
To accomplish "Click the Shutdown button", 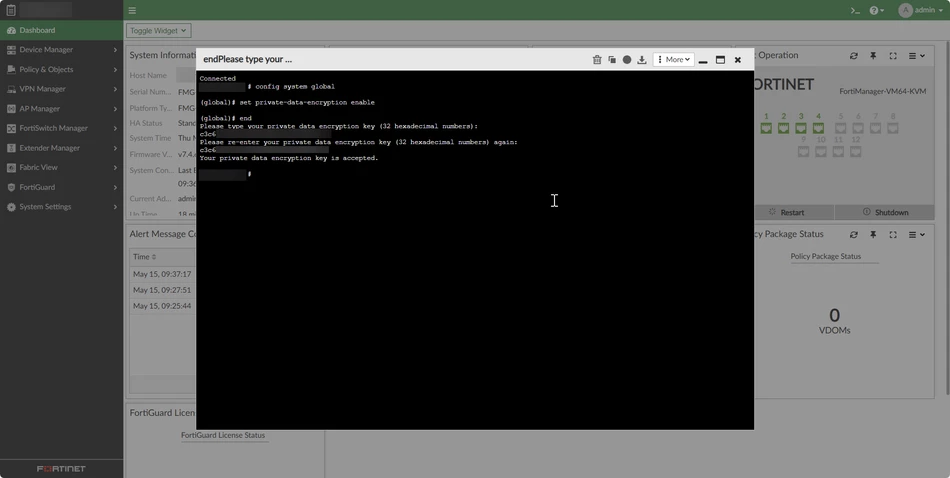I will point(885,212).
